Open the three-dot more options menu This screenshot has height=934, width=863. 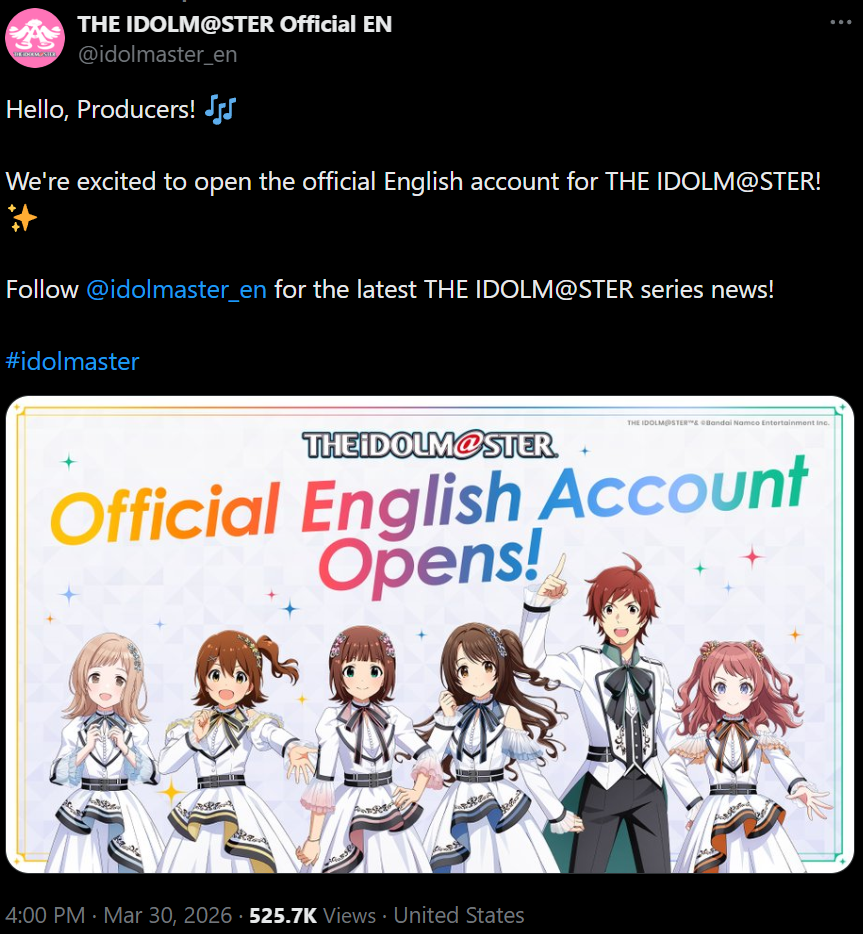coord(840,22)
